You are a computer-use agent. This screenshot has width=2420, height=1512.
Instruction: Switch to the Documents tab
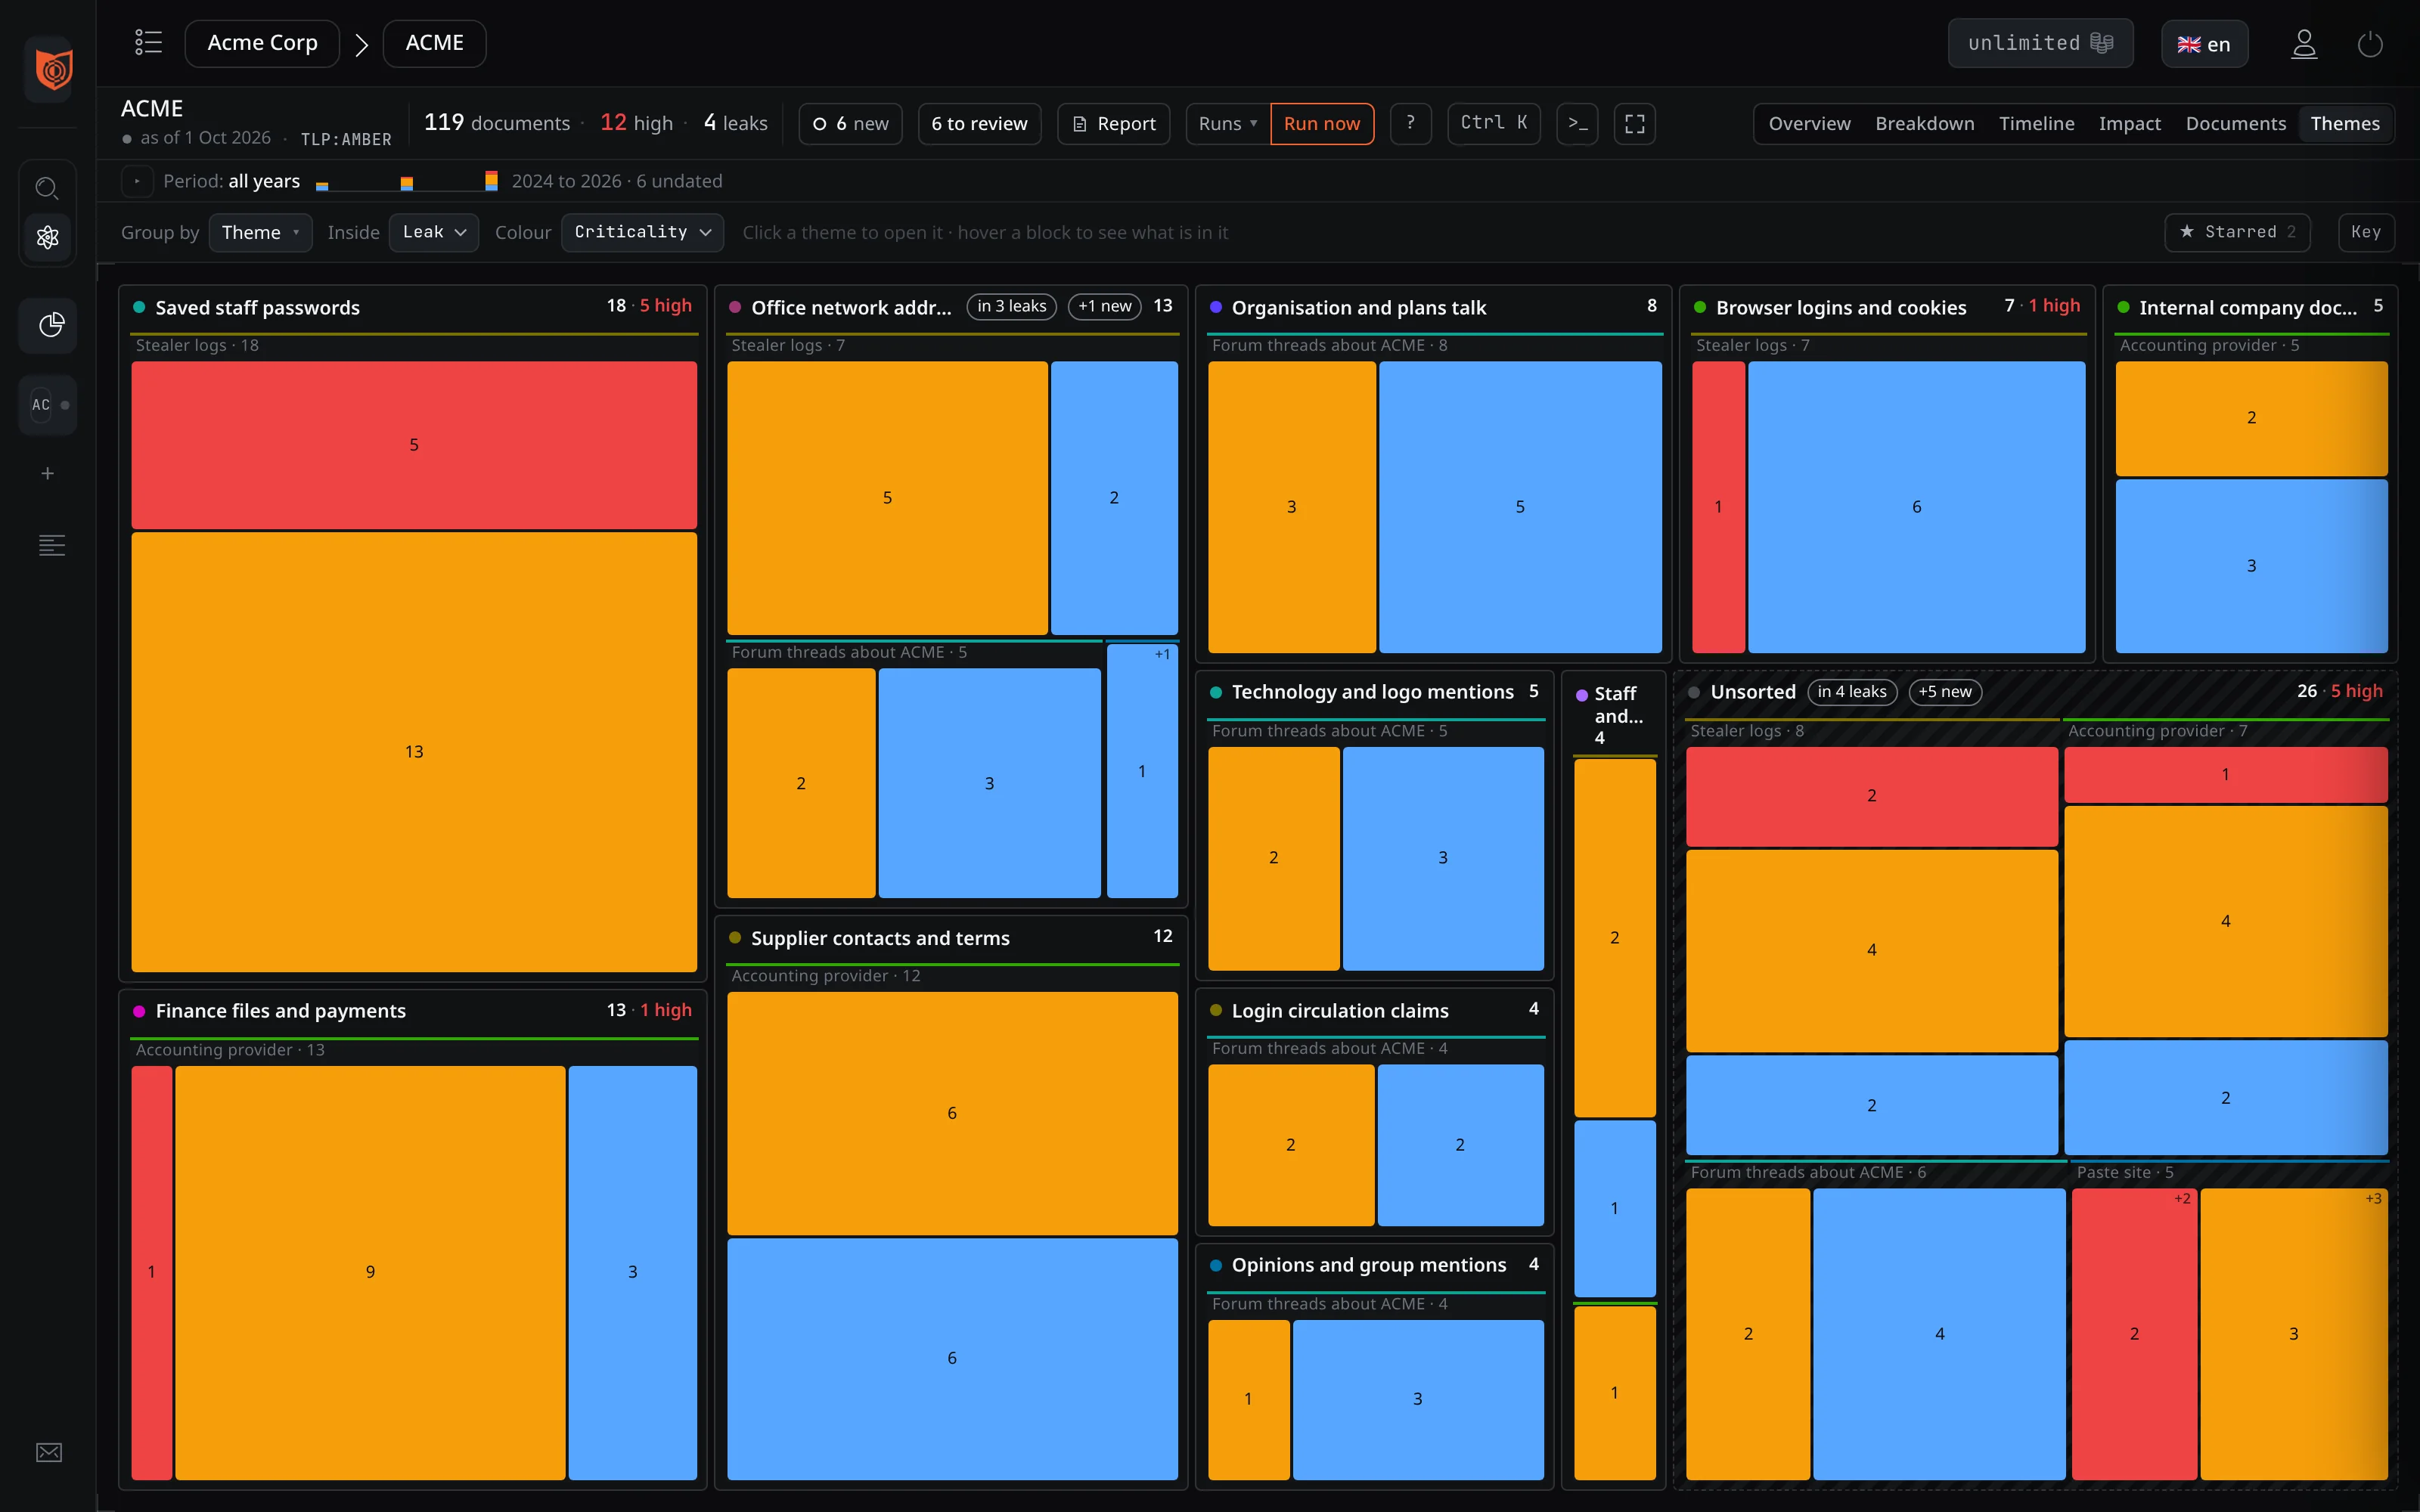pos(2235,123)
